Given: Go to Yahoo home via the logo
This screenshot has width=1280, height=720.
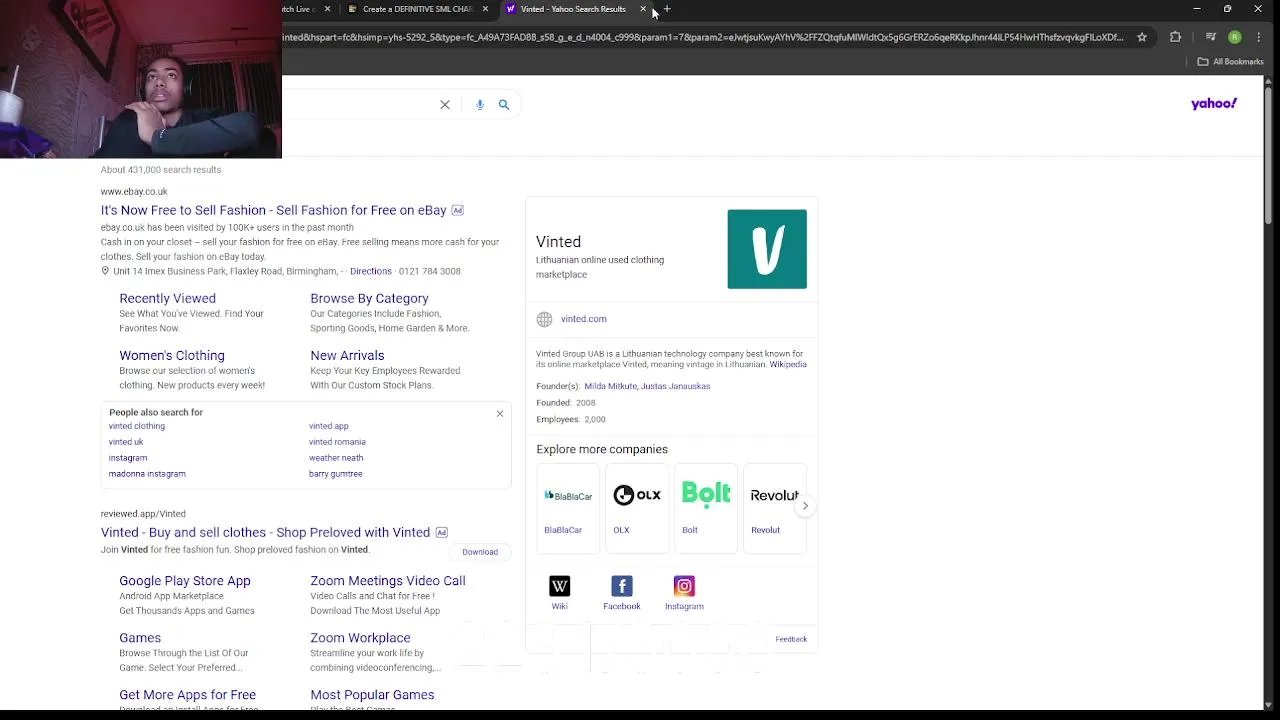Looking at the screenshot, I should [x=1214, y=103].
